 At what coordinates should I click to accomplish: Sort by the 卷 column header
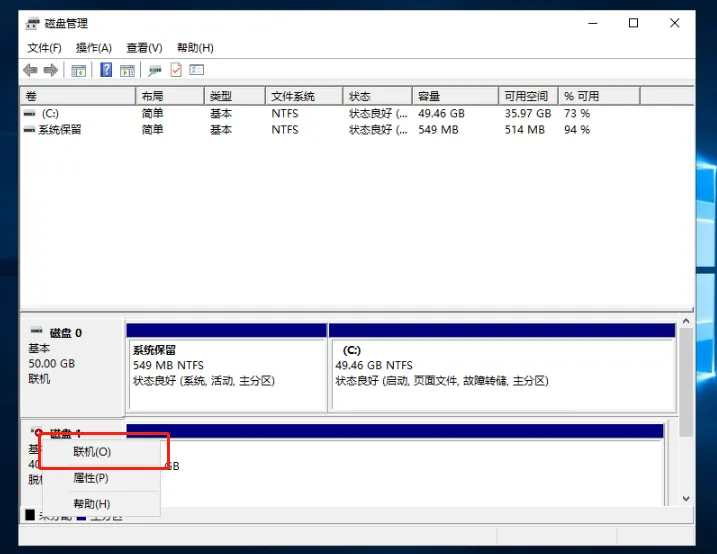coord(78,96)
